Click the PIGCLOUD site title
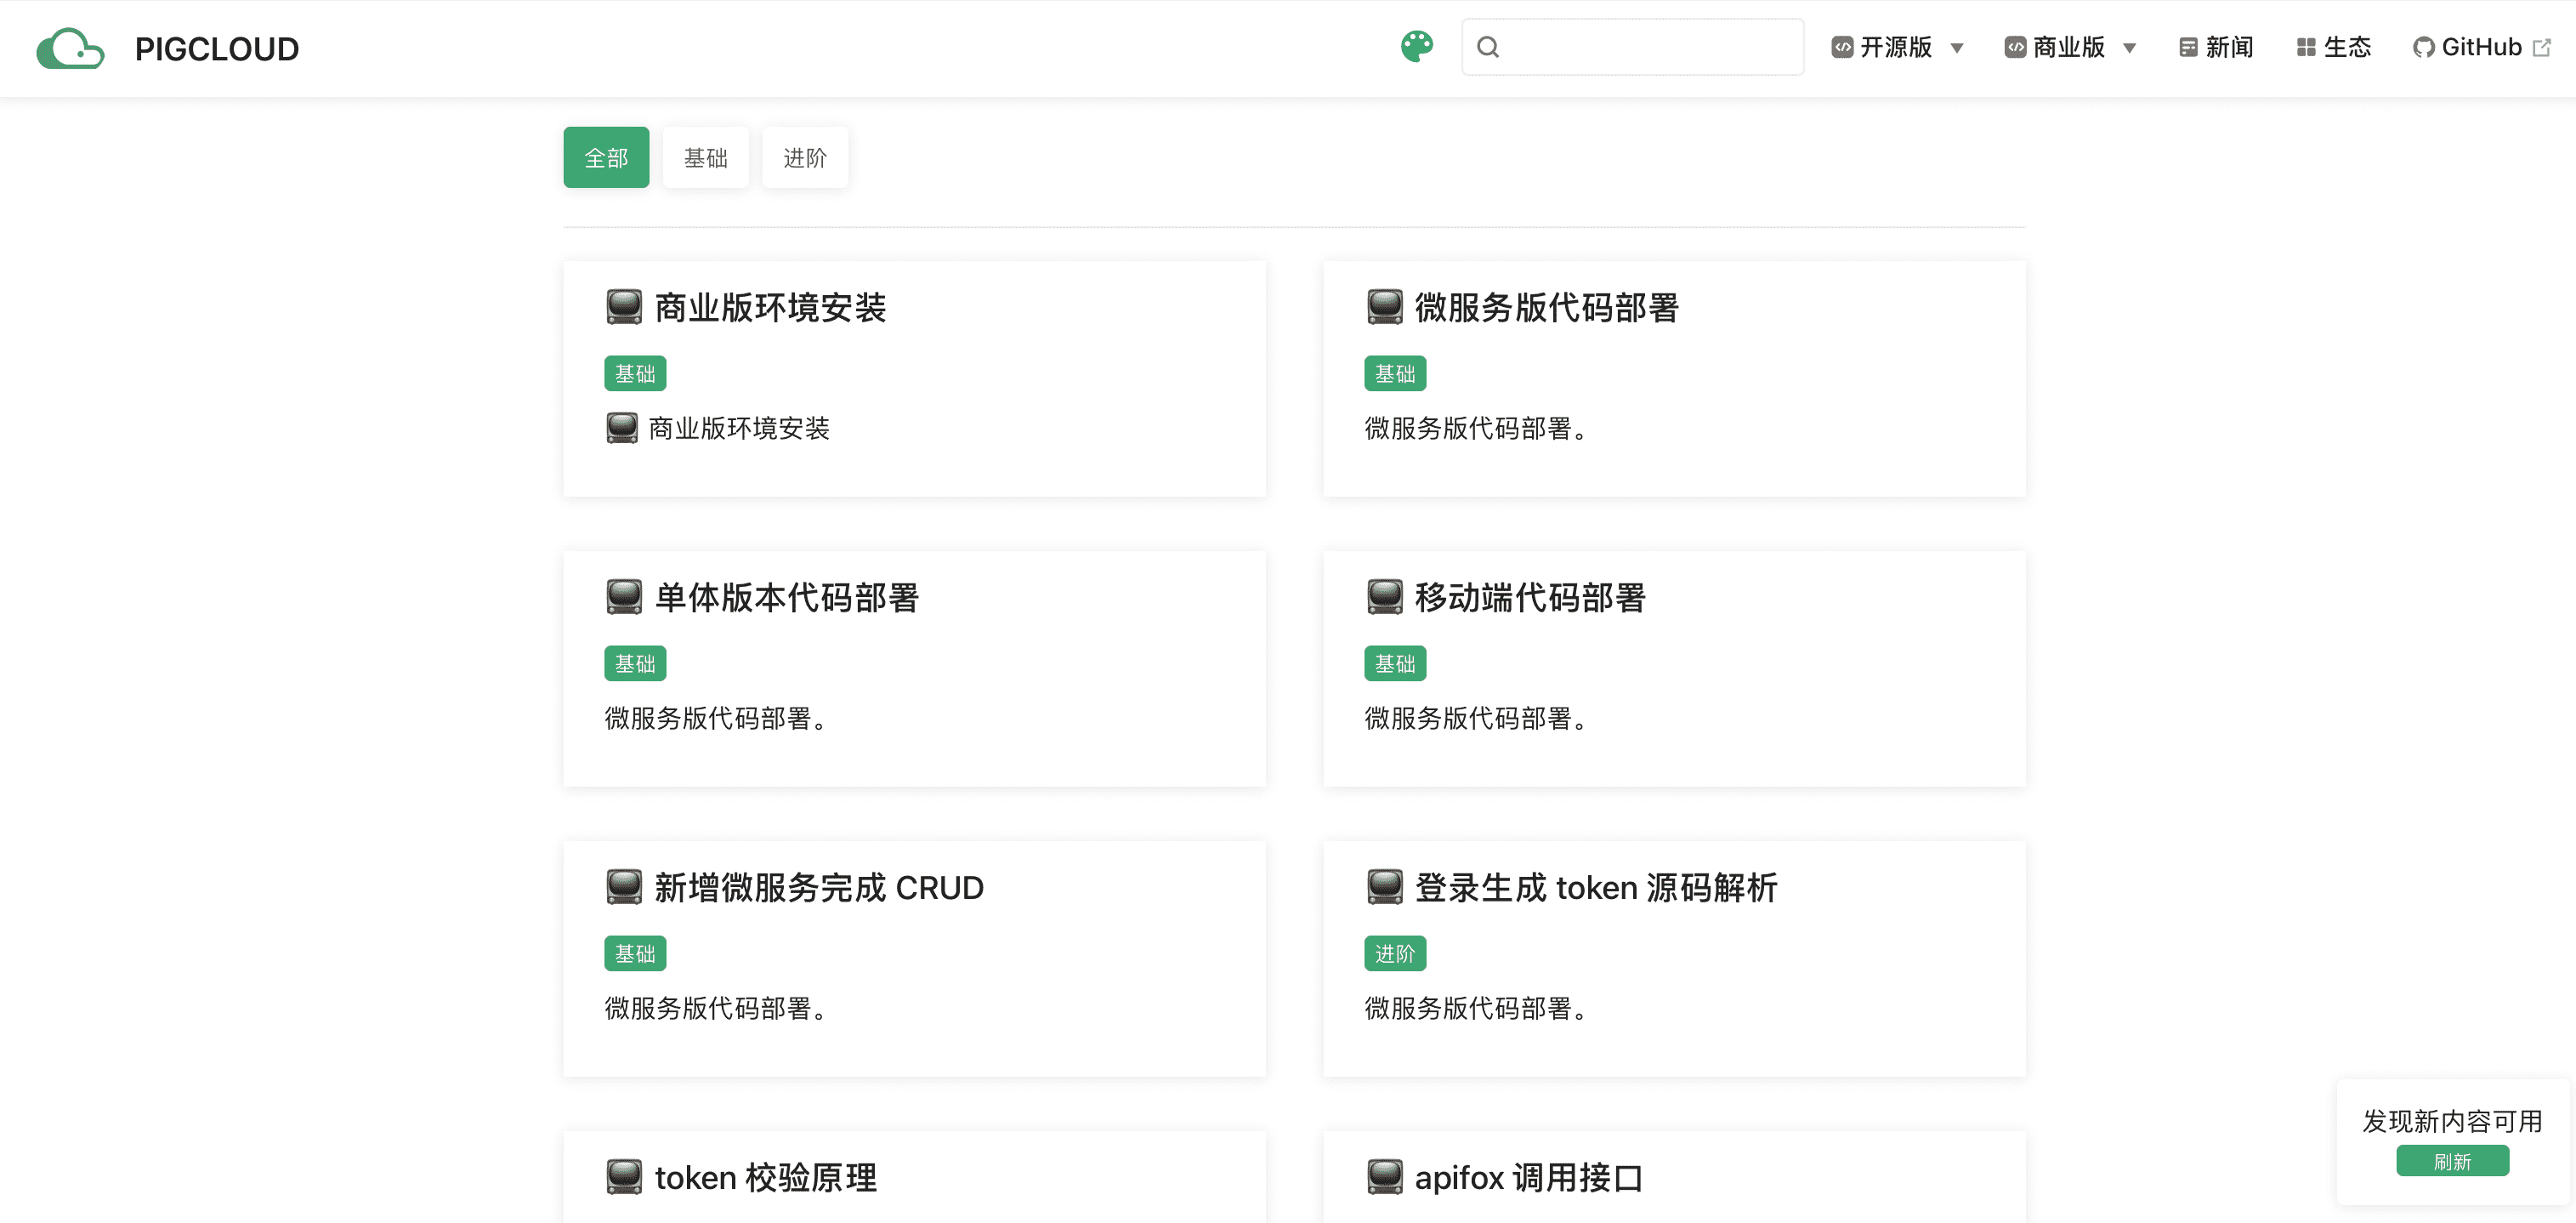 (x=217, y=49)
